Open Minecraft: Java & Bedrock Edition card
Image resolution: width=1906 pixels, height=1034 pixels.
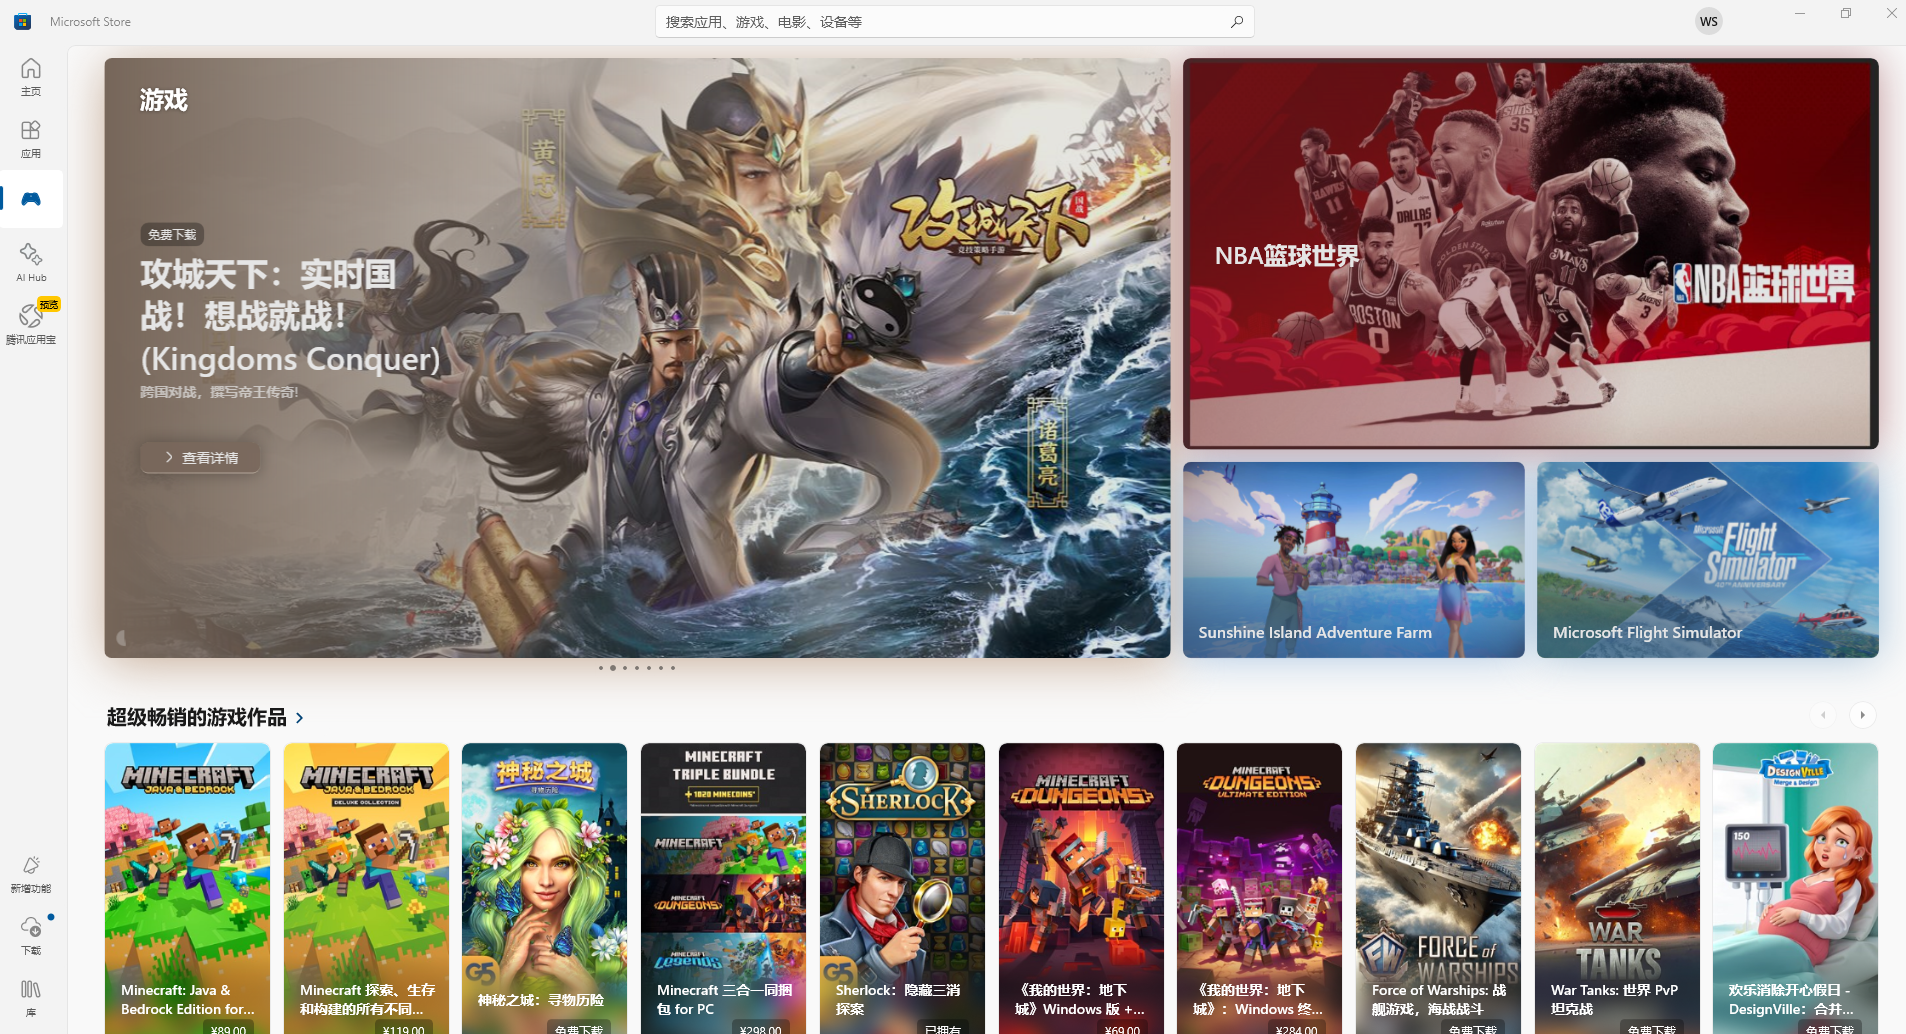(187, 888)
